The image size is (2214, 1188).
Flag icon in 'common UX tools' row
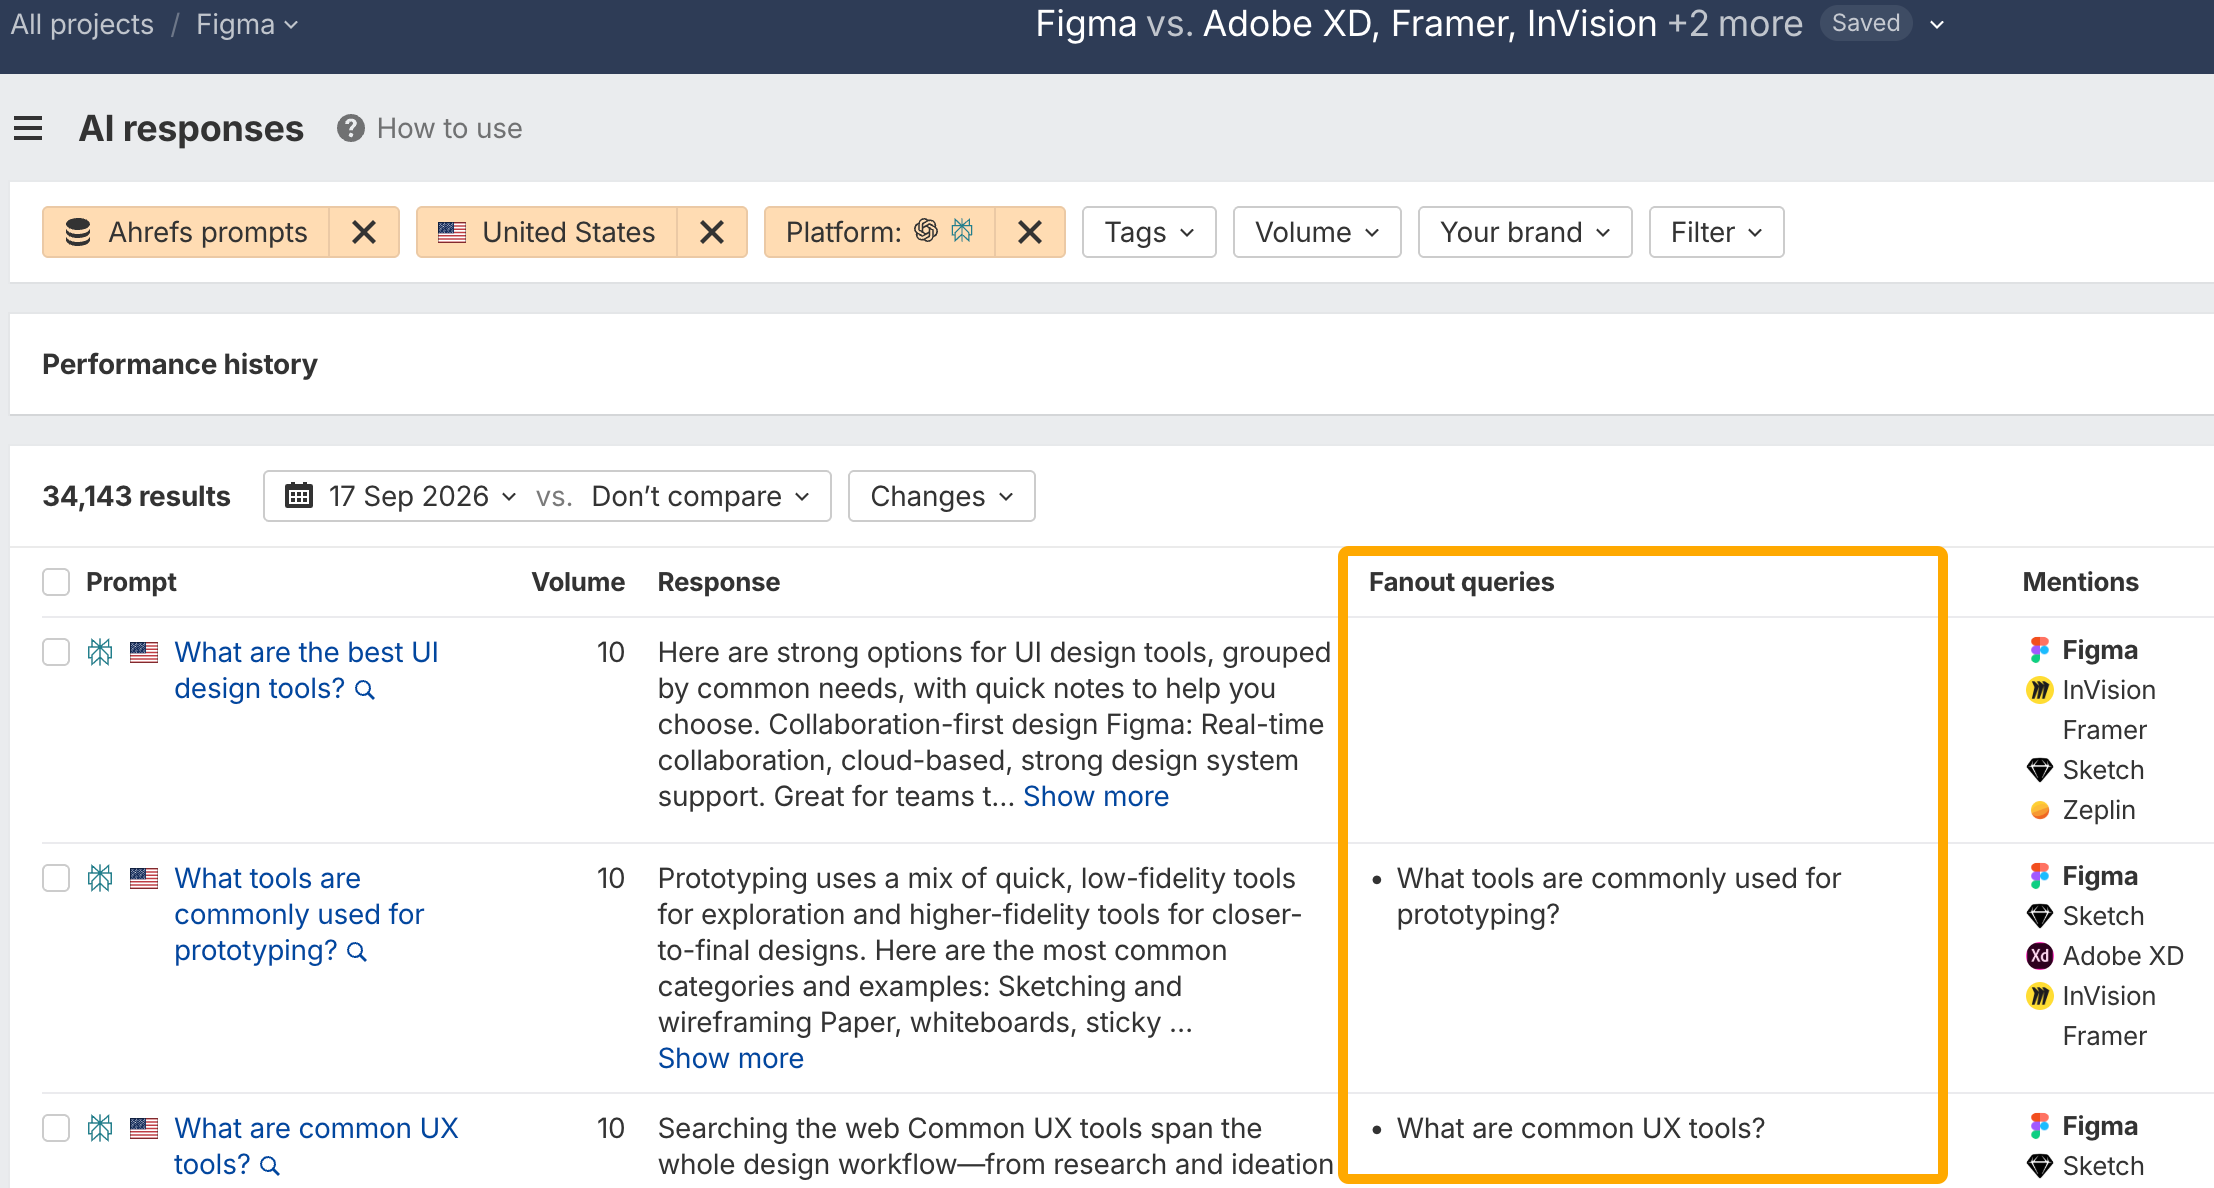click(144, 1129)
